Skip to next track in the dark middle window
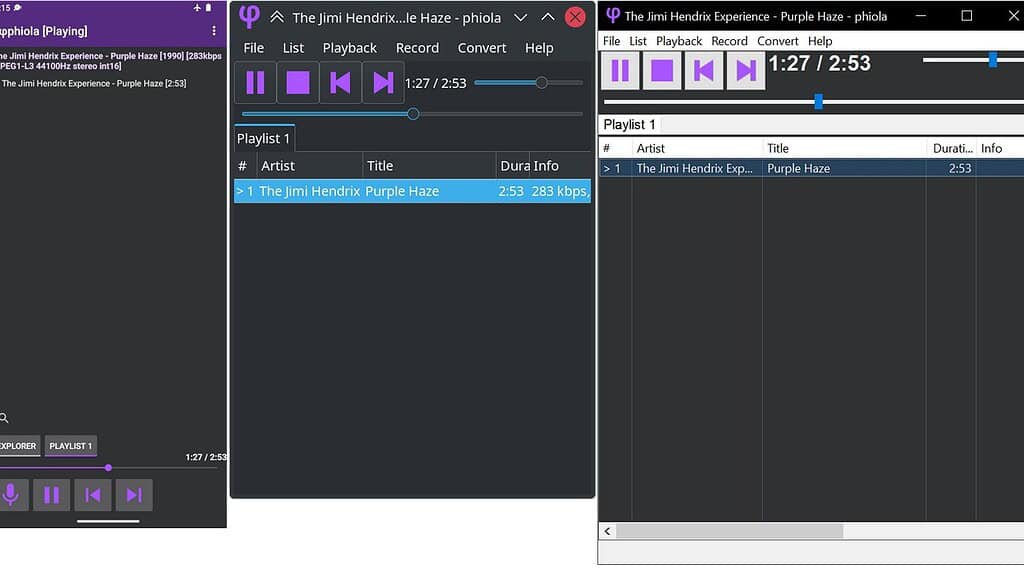 (382, 83)
